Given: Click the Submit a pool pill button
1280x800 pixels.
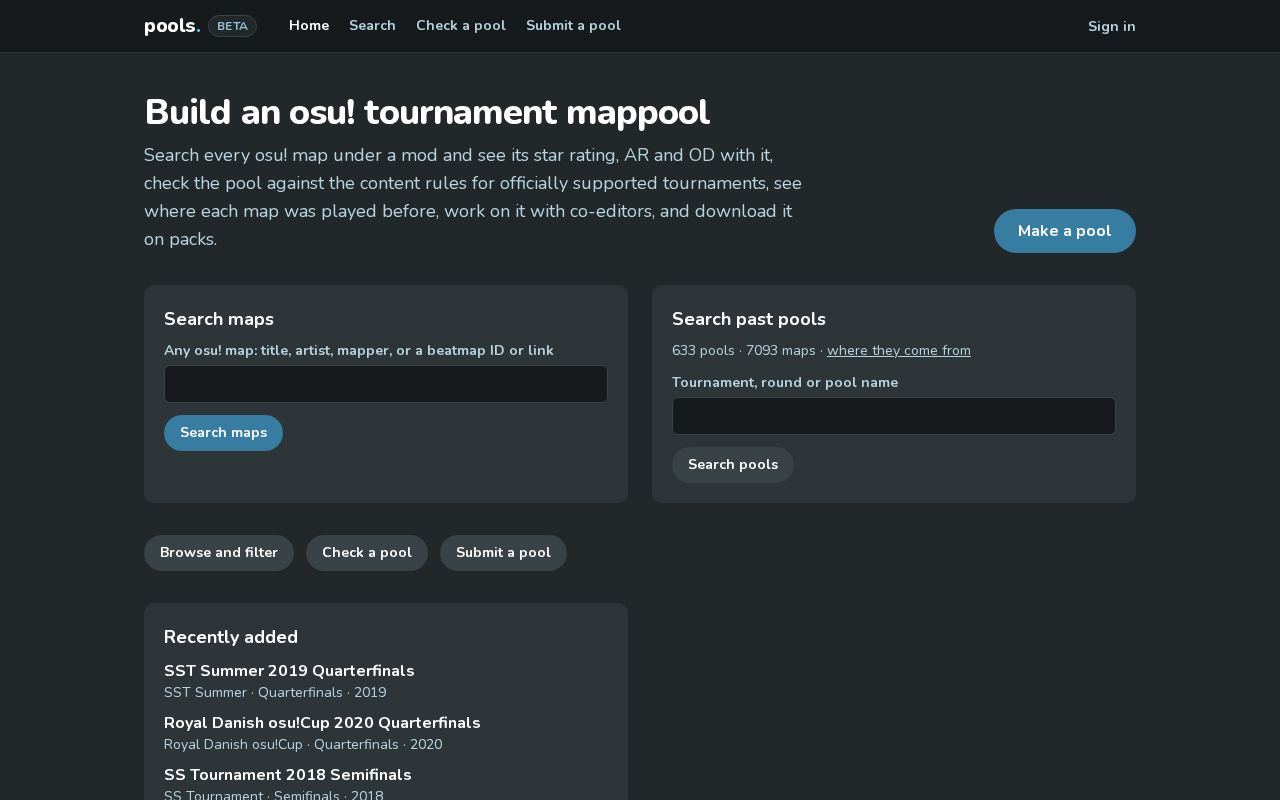Looking at the screenshot, I should point(503,553).
